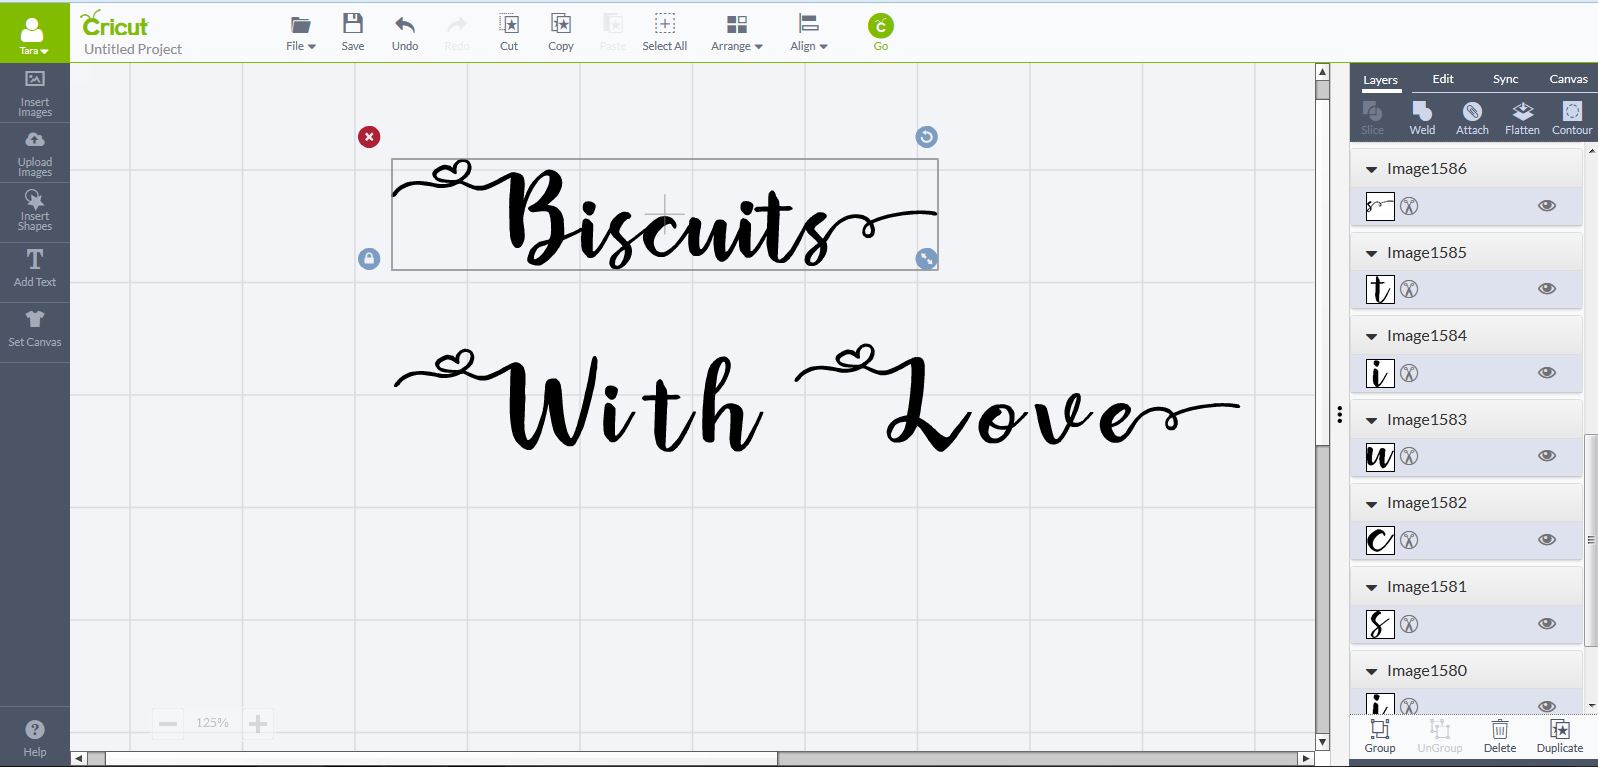Open Insert Shapes tool
This screenshot has height=767, width=1598.
coord(35,213)
